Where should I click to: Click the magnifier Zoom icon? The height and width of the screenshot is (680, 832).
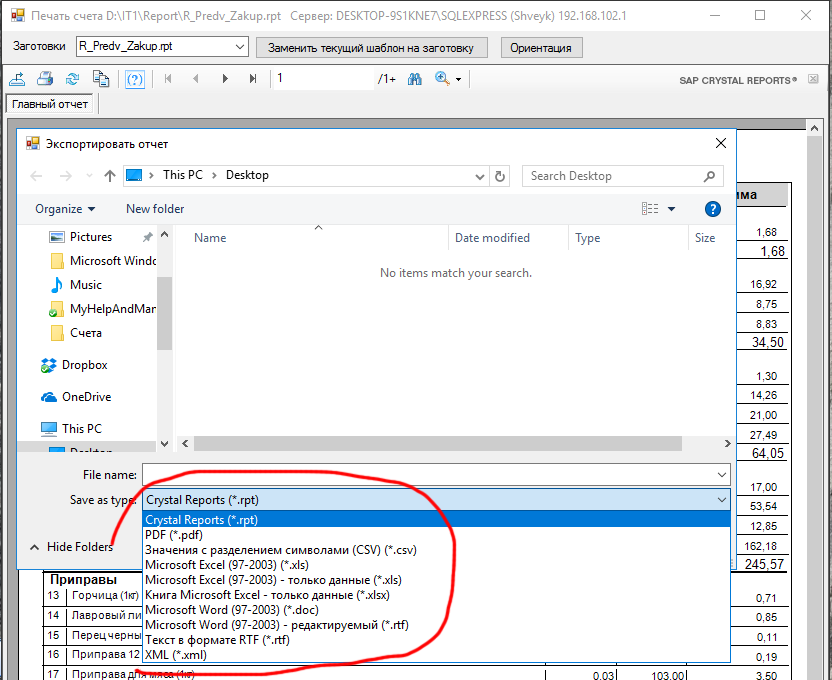[x=442, y=79]
